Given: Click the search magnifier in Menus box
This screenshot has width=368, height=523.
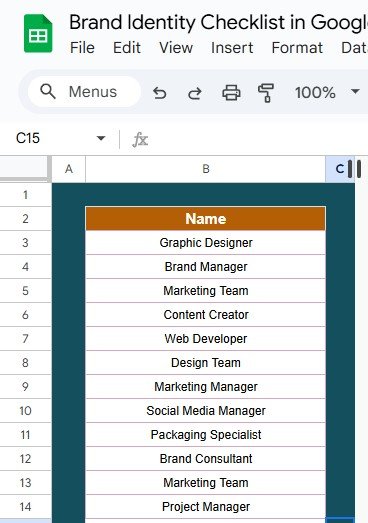Looking at the screenshot, I should (48, 91).
